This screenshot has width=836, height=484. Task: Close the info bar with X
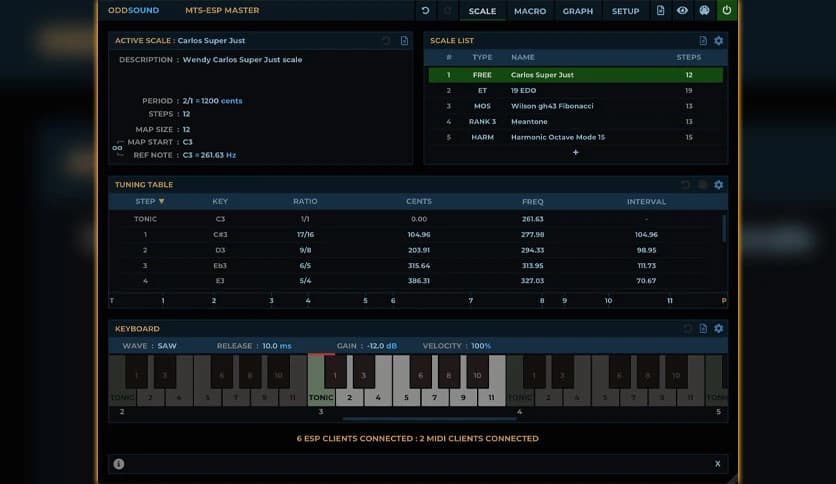pos(718,464)
